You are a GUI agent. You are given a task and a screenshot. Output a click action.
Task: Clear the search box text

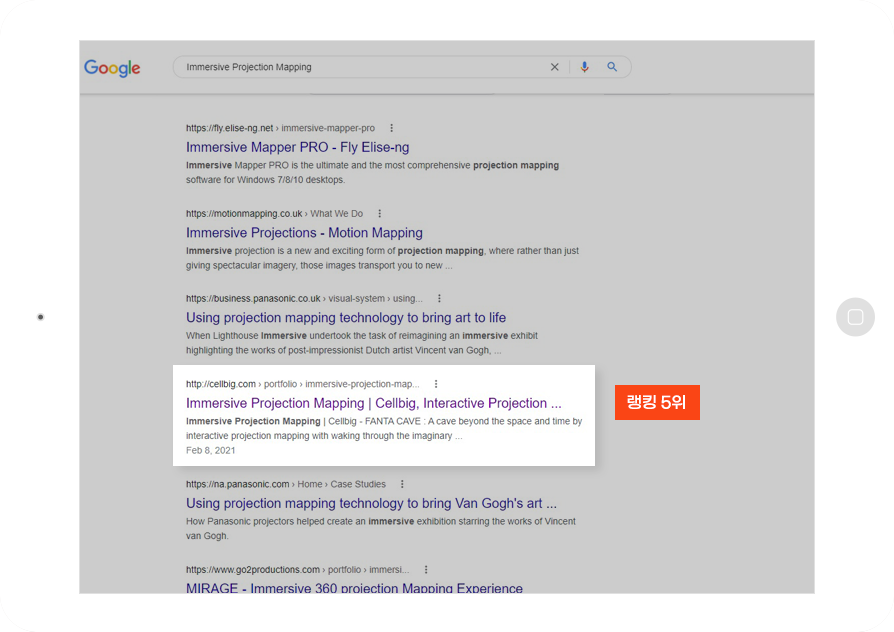tap(554, 67)
